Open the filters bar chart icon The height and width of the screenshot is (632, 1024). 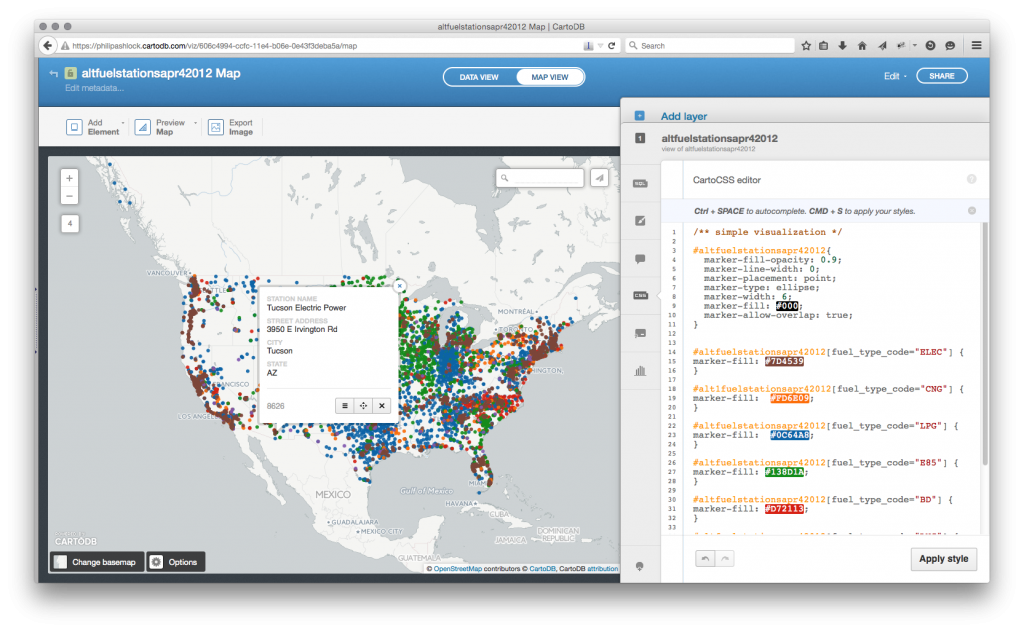click(640, 371)
